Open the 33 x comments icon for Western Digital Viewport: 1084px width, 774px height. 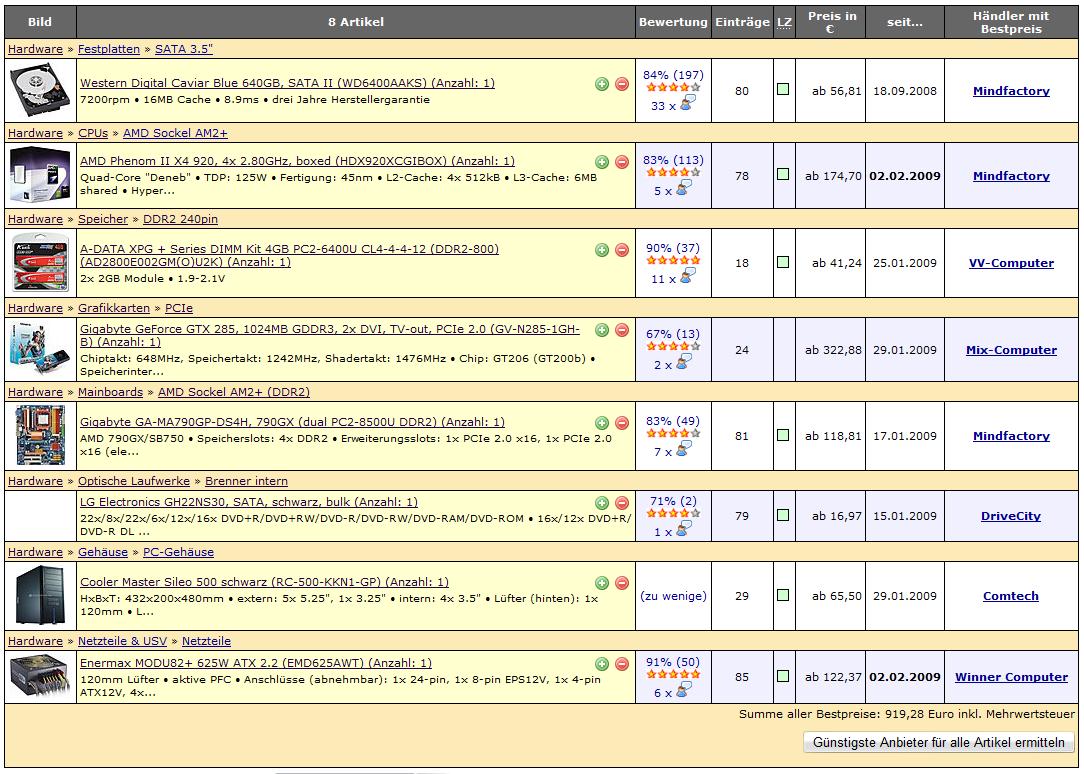click(686, 104)
